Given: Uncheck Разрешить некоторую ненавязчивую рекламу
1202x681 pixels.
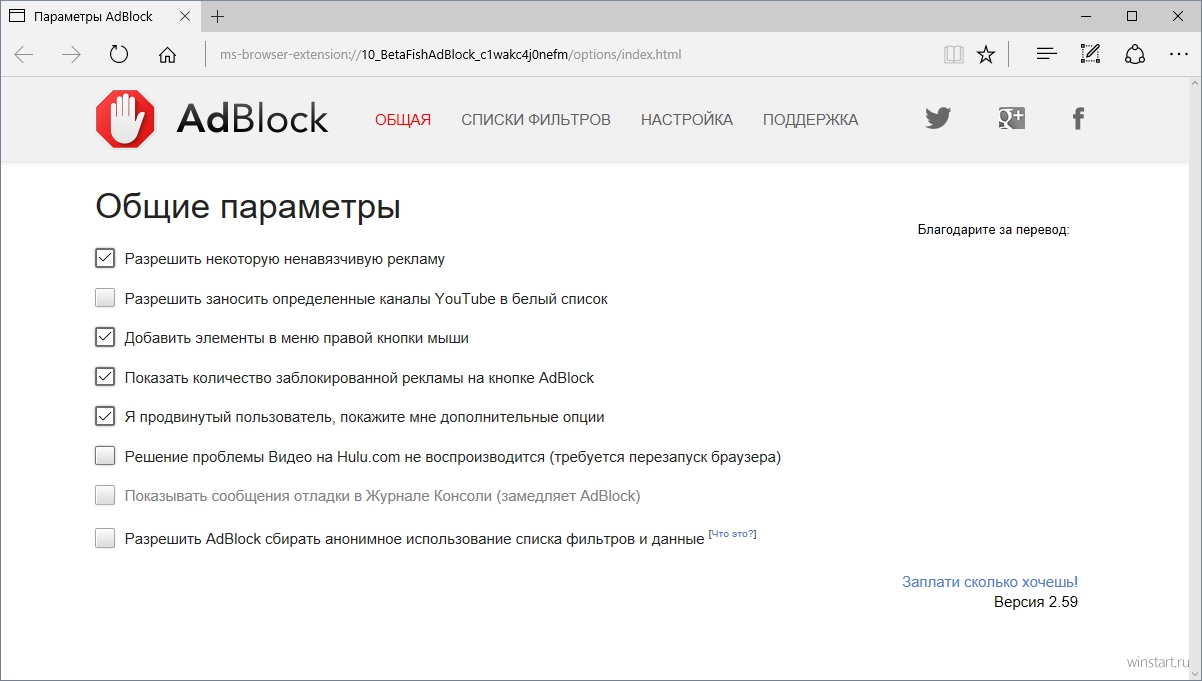Looking at the screenshot, I should point(105,258).
